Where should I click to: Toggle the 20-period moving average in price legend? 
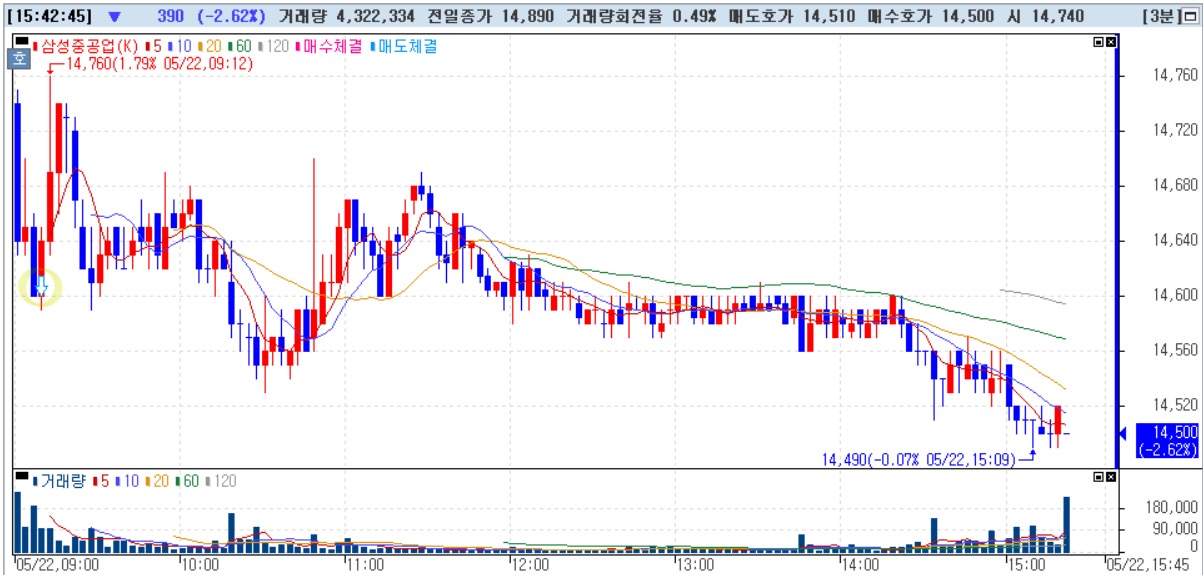click(x=210, y=46)
